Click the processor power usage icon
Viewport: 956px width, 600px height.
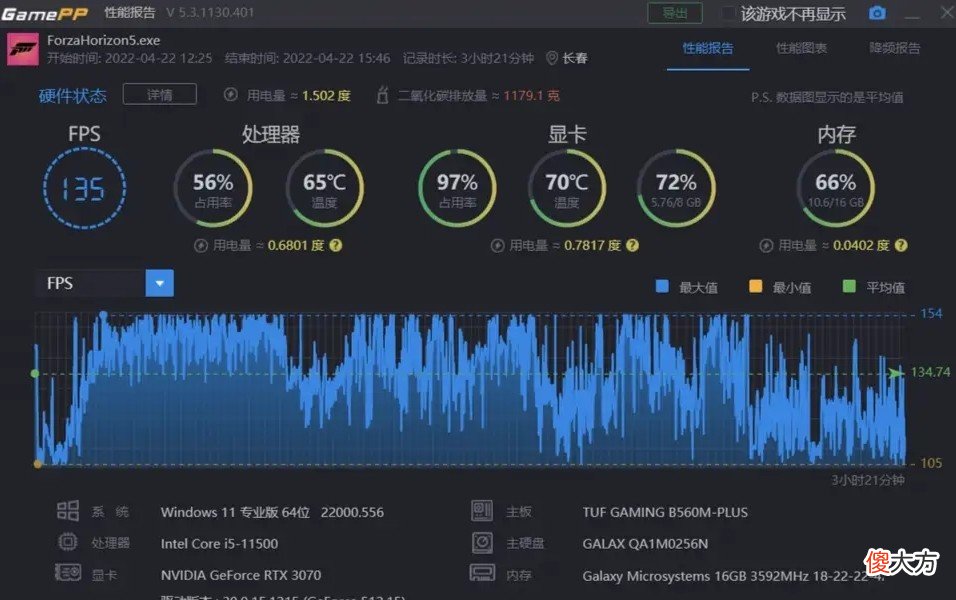point(201,246)
